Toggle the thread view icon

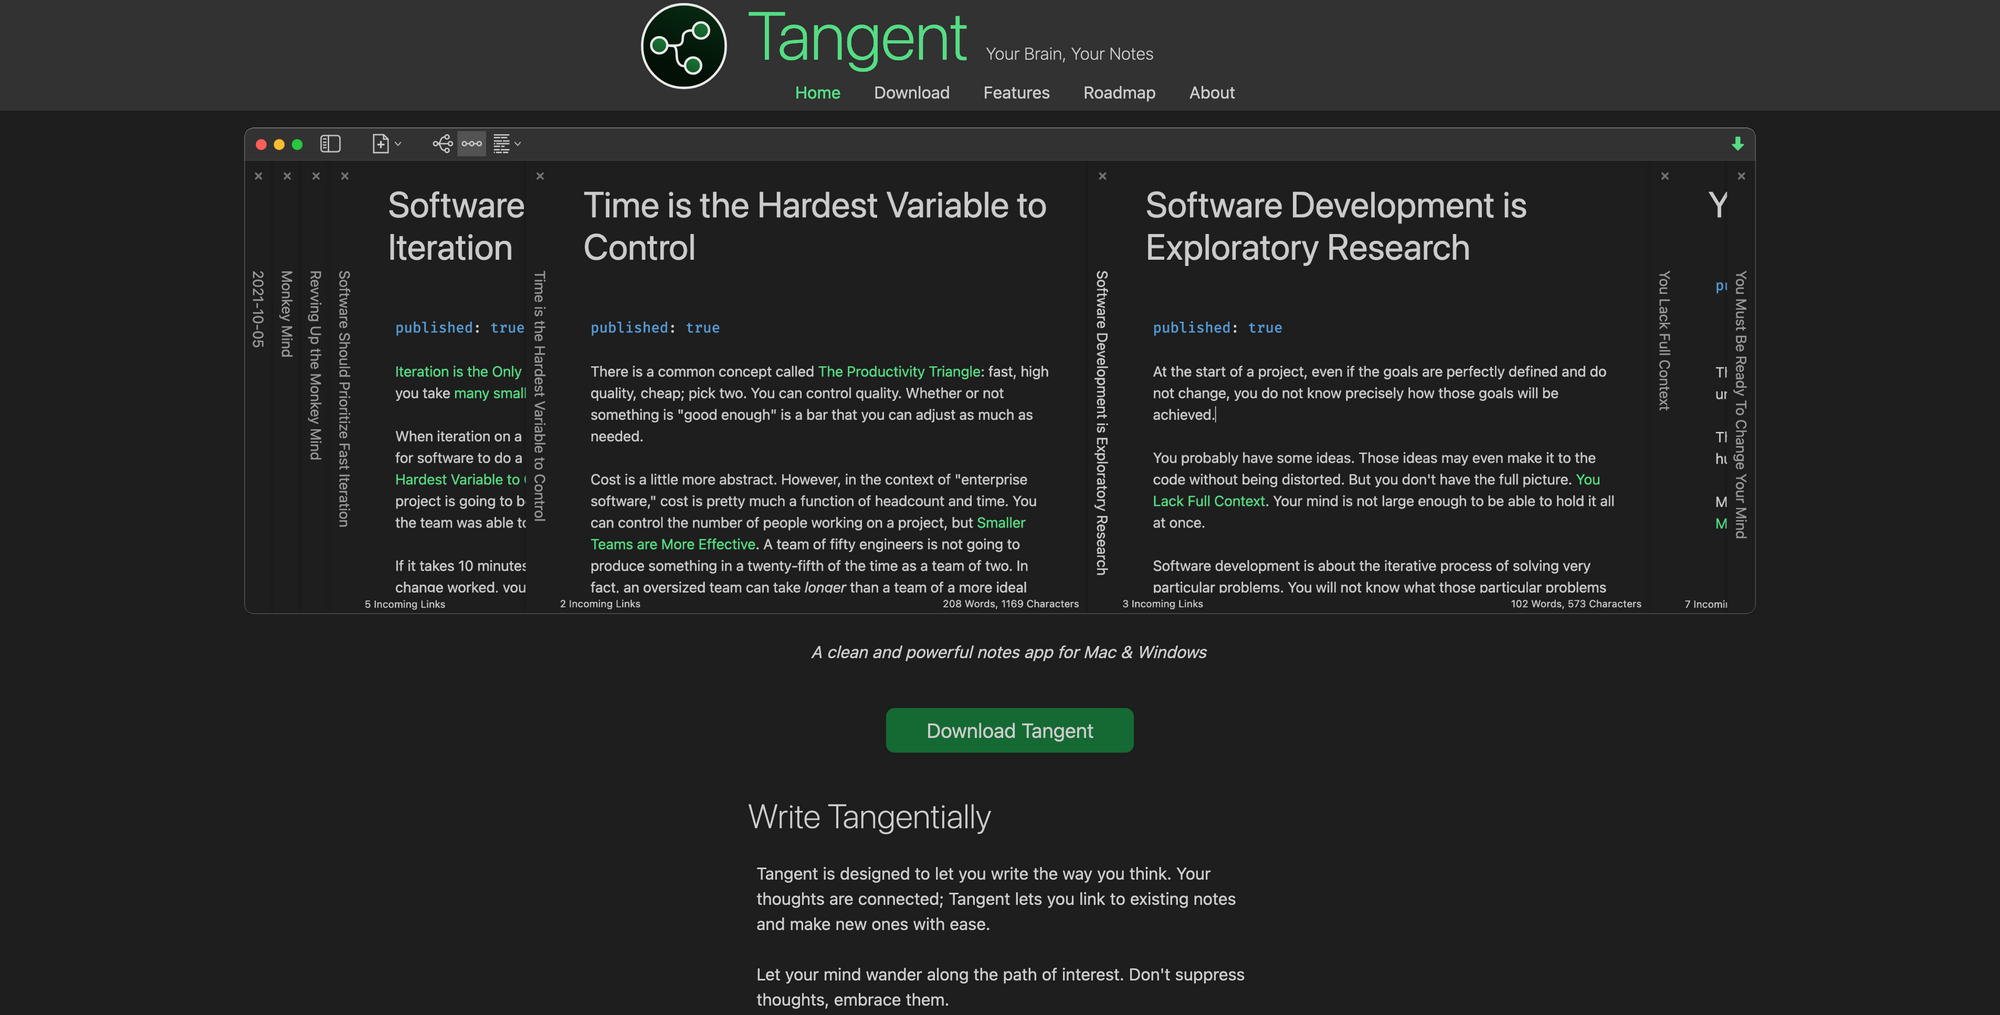tap(472, 144)
